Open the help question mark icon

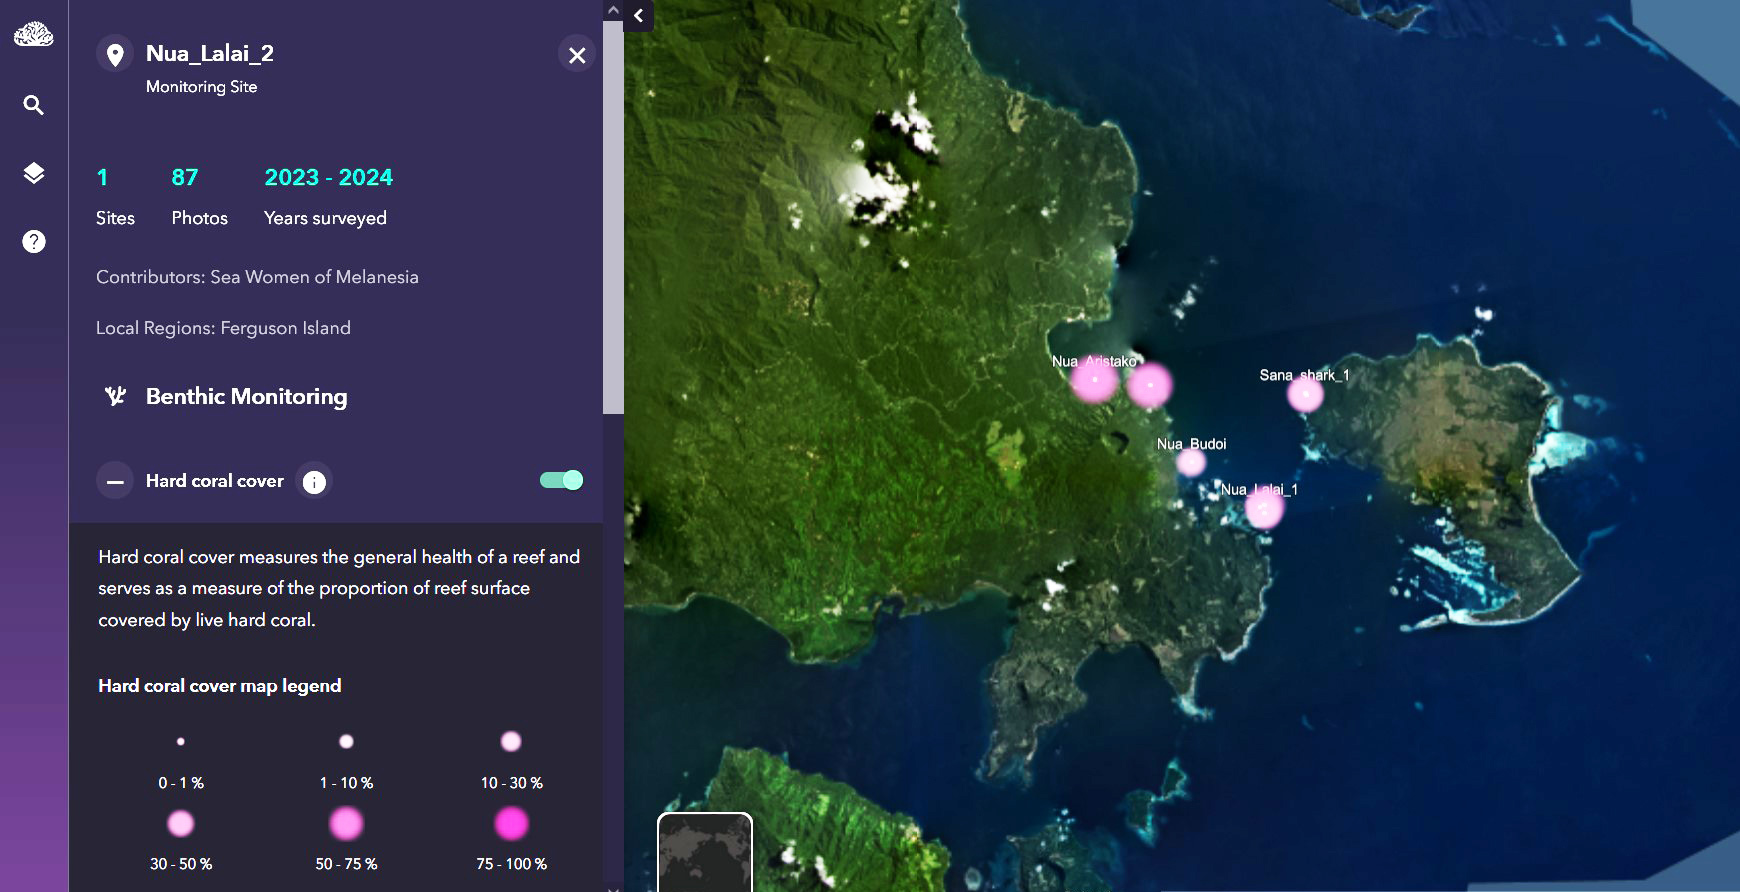pos(34,241)
